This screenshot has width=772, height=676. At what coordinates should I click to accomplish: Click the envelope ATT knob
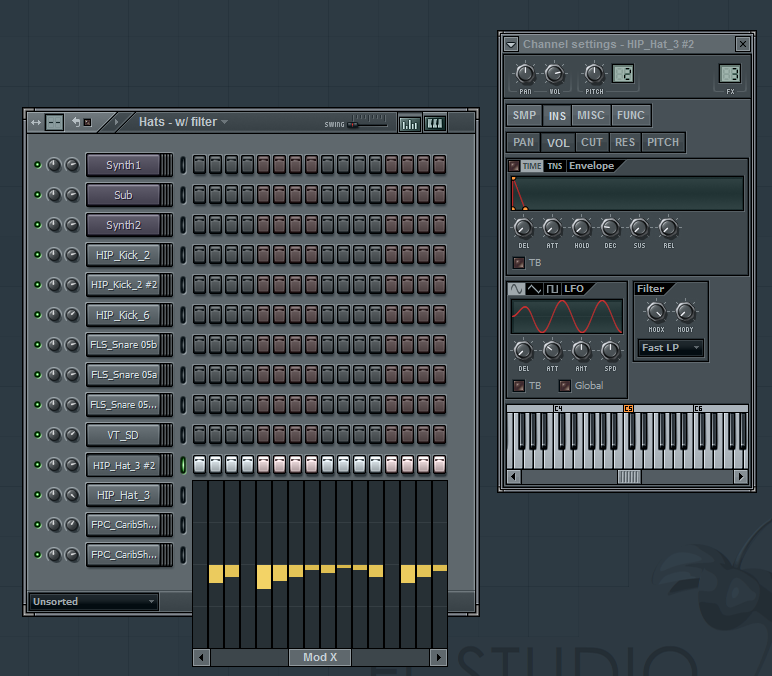point(552,228)
